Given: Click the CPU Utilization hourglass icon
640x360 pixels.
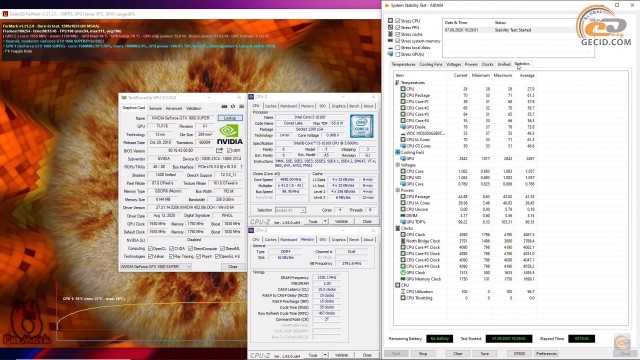Looking at the screenshot, I should [403, 291].
